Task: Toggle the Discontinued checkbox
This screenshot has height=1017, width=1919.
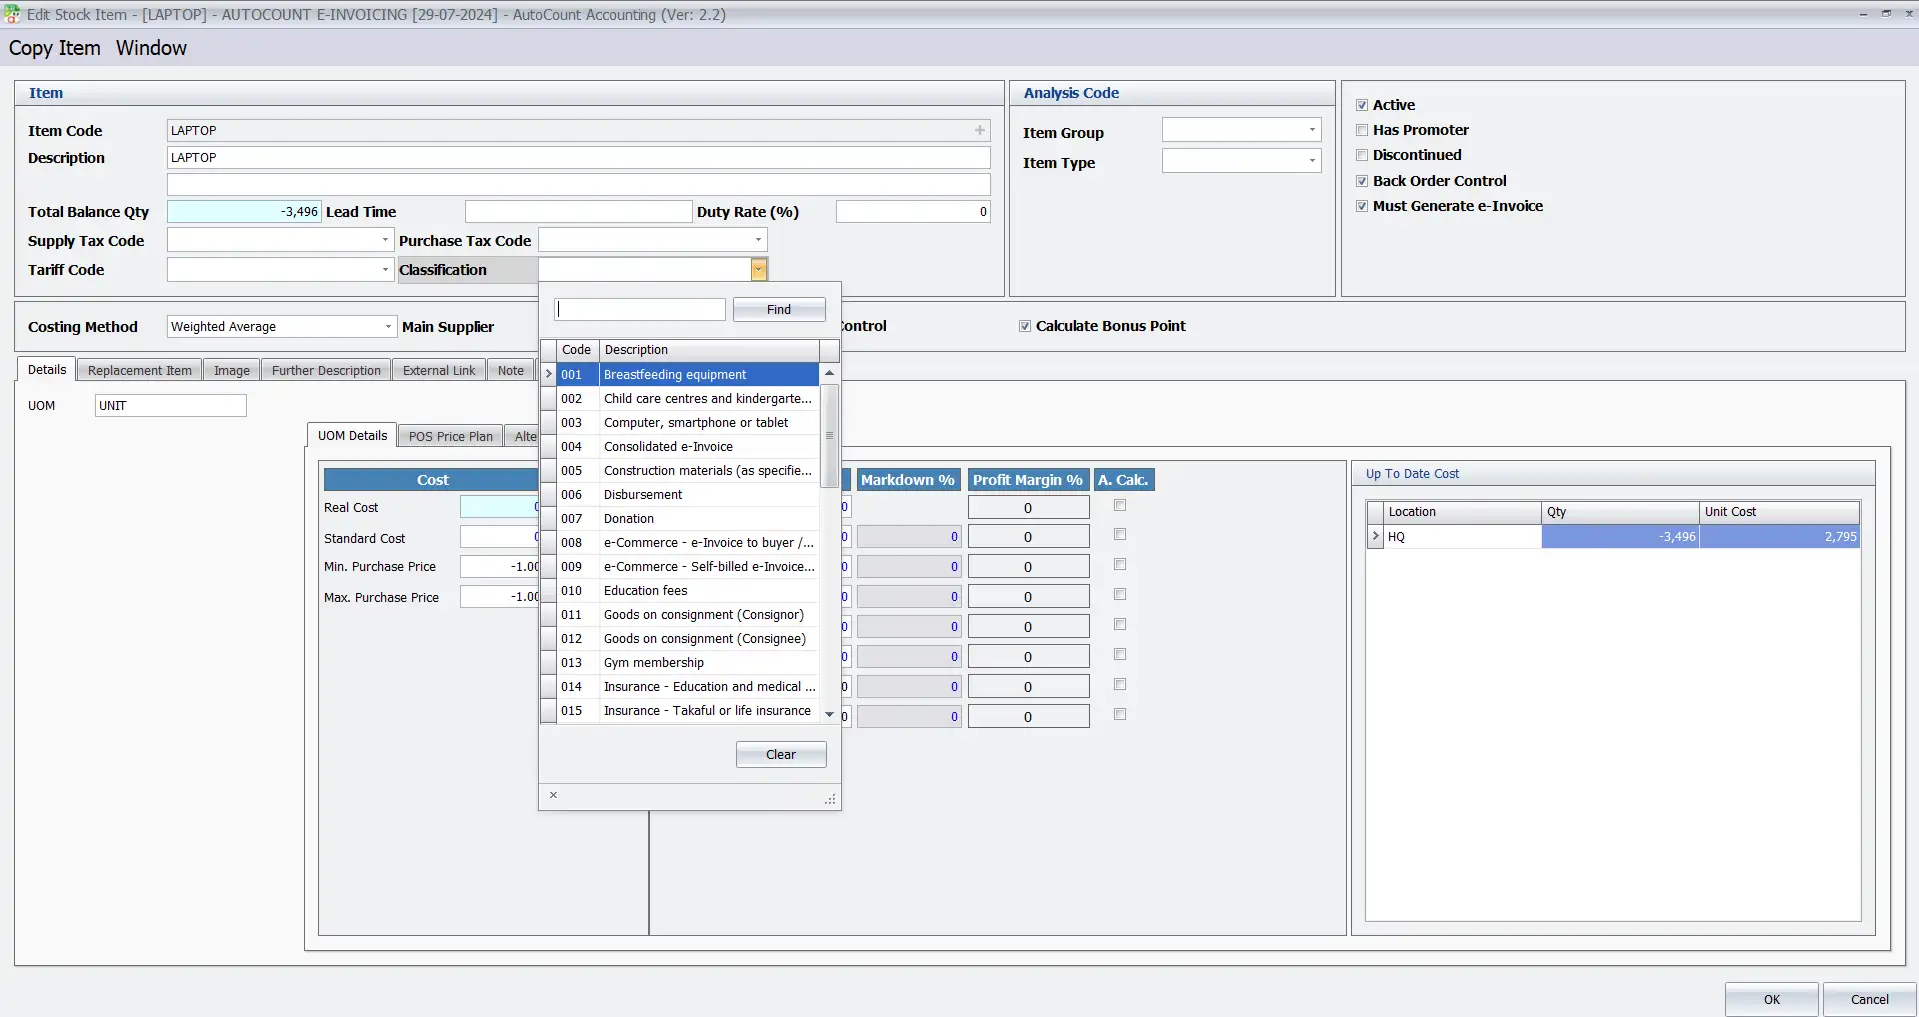Action: 1362,154
